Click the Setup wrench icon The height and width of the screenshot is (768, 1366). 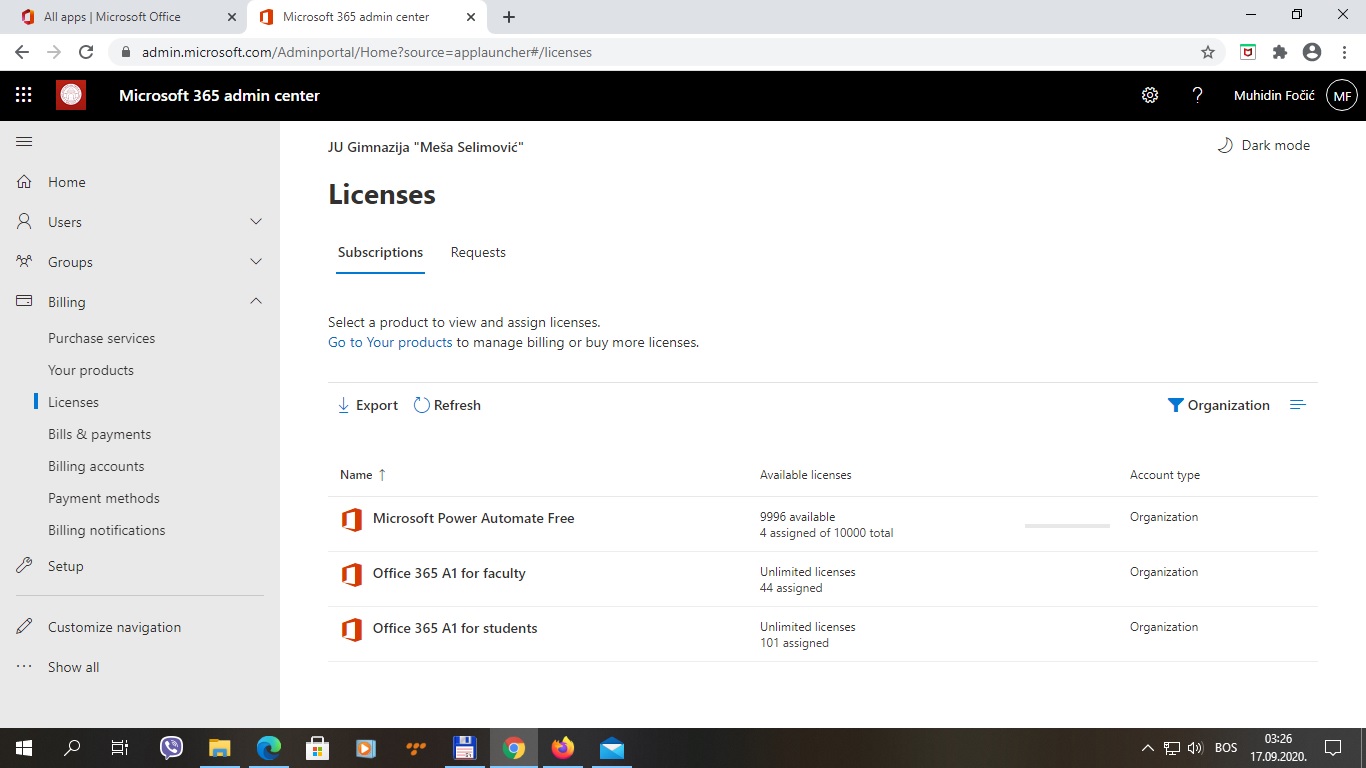tap(25, 566)
